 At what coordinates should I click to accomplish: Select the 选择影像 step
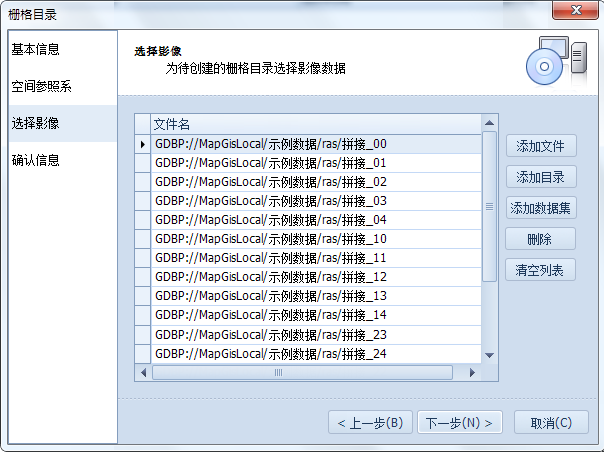(35, 123)
